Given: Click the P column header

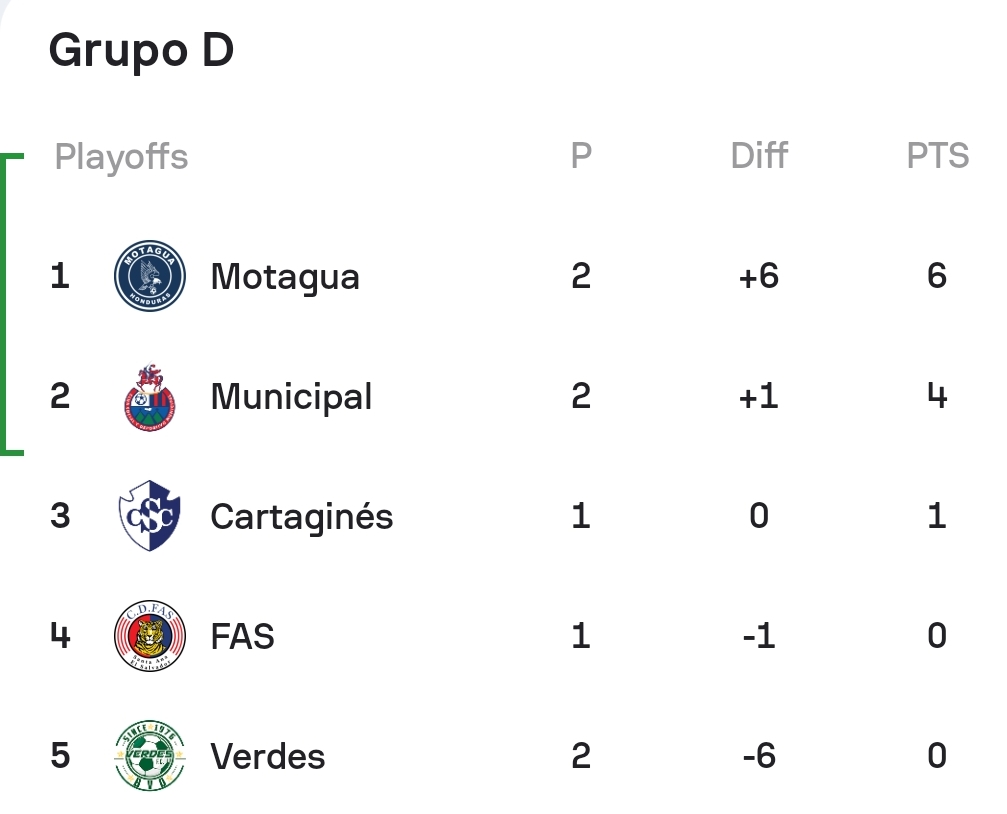Looking at the screenshot, I should [x=581, y=155].
